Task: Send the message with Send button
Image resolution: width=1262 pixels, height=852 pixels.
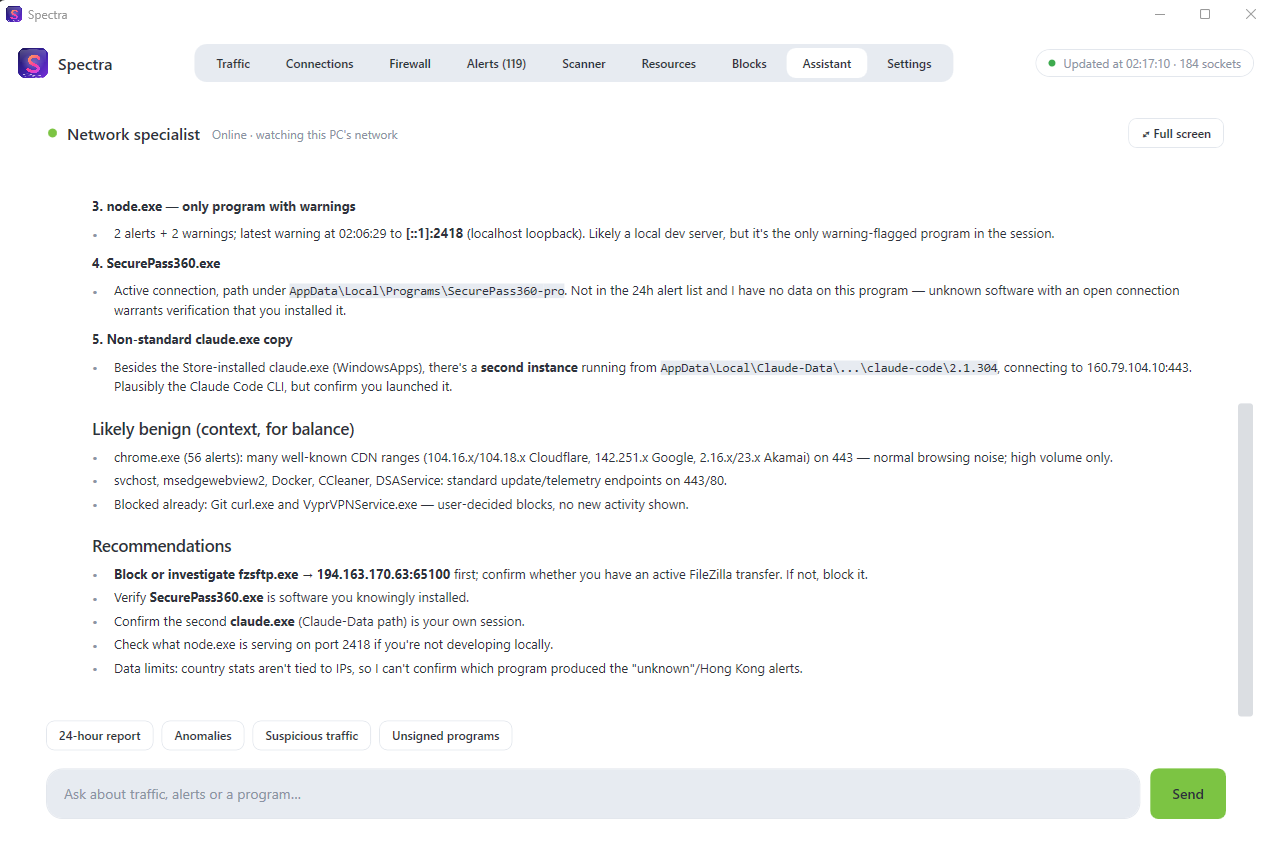Action: coord(1188,793)
